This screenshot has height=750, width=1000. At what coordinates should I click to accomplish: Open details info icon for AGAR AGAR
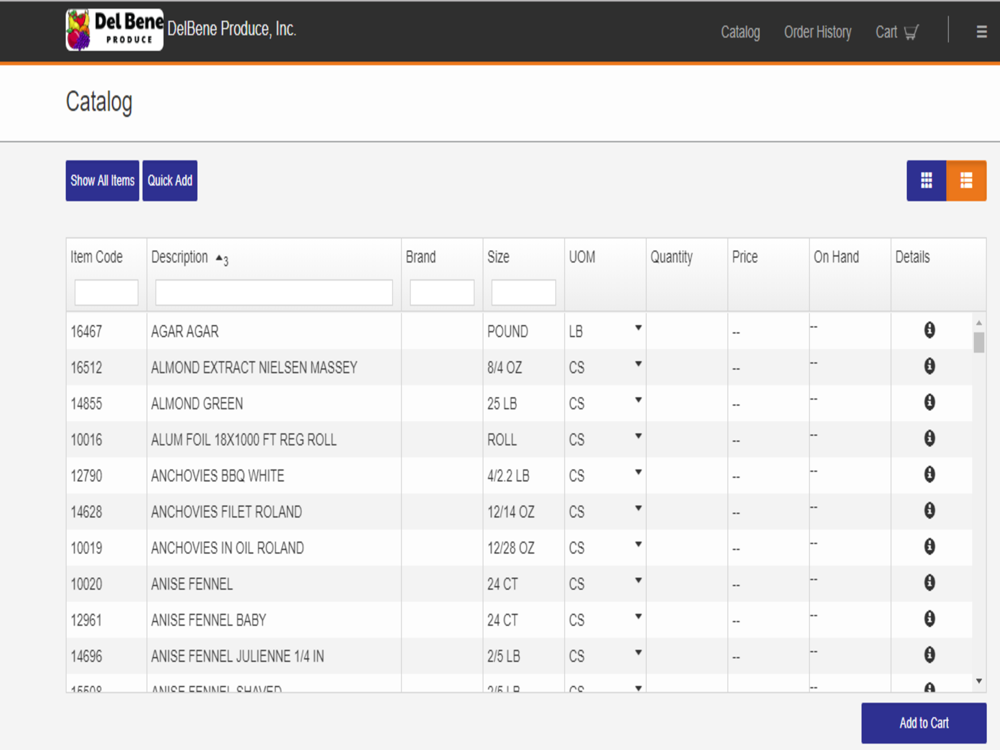[x=929, y=330]
